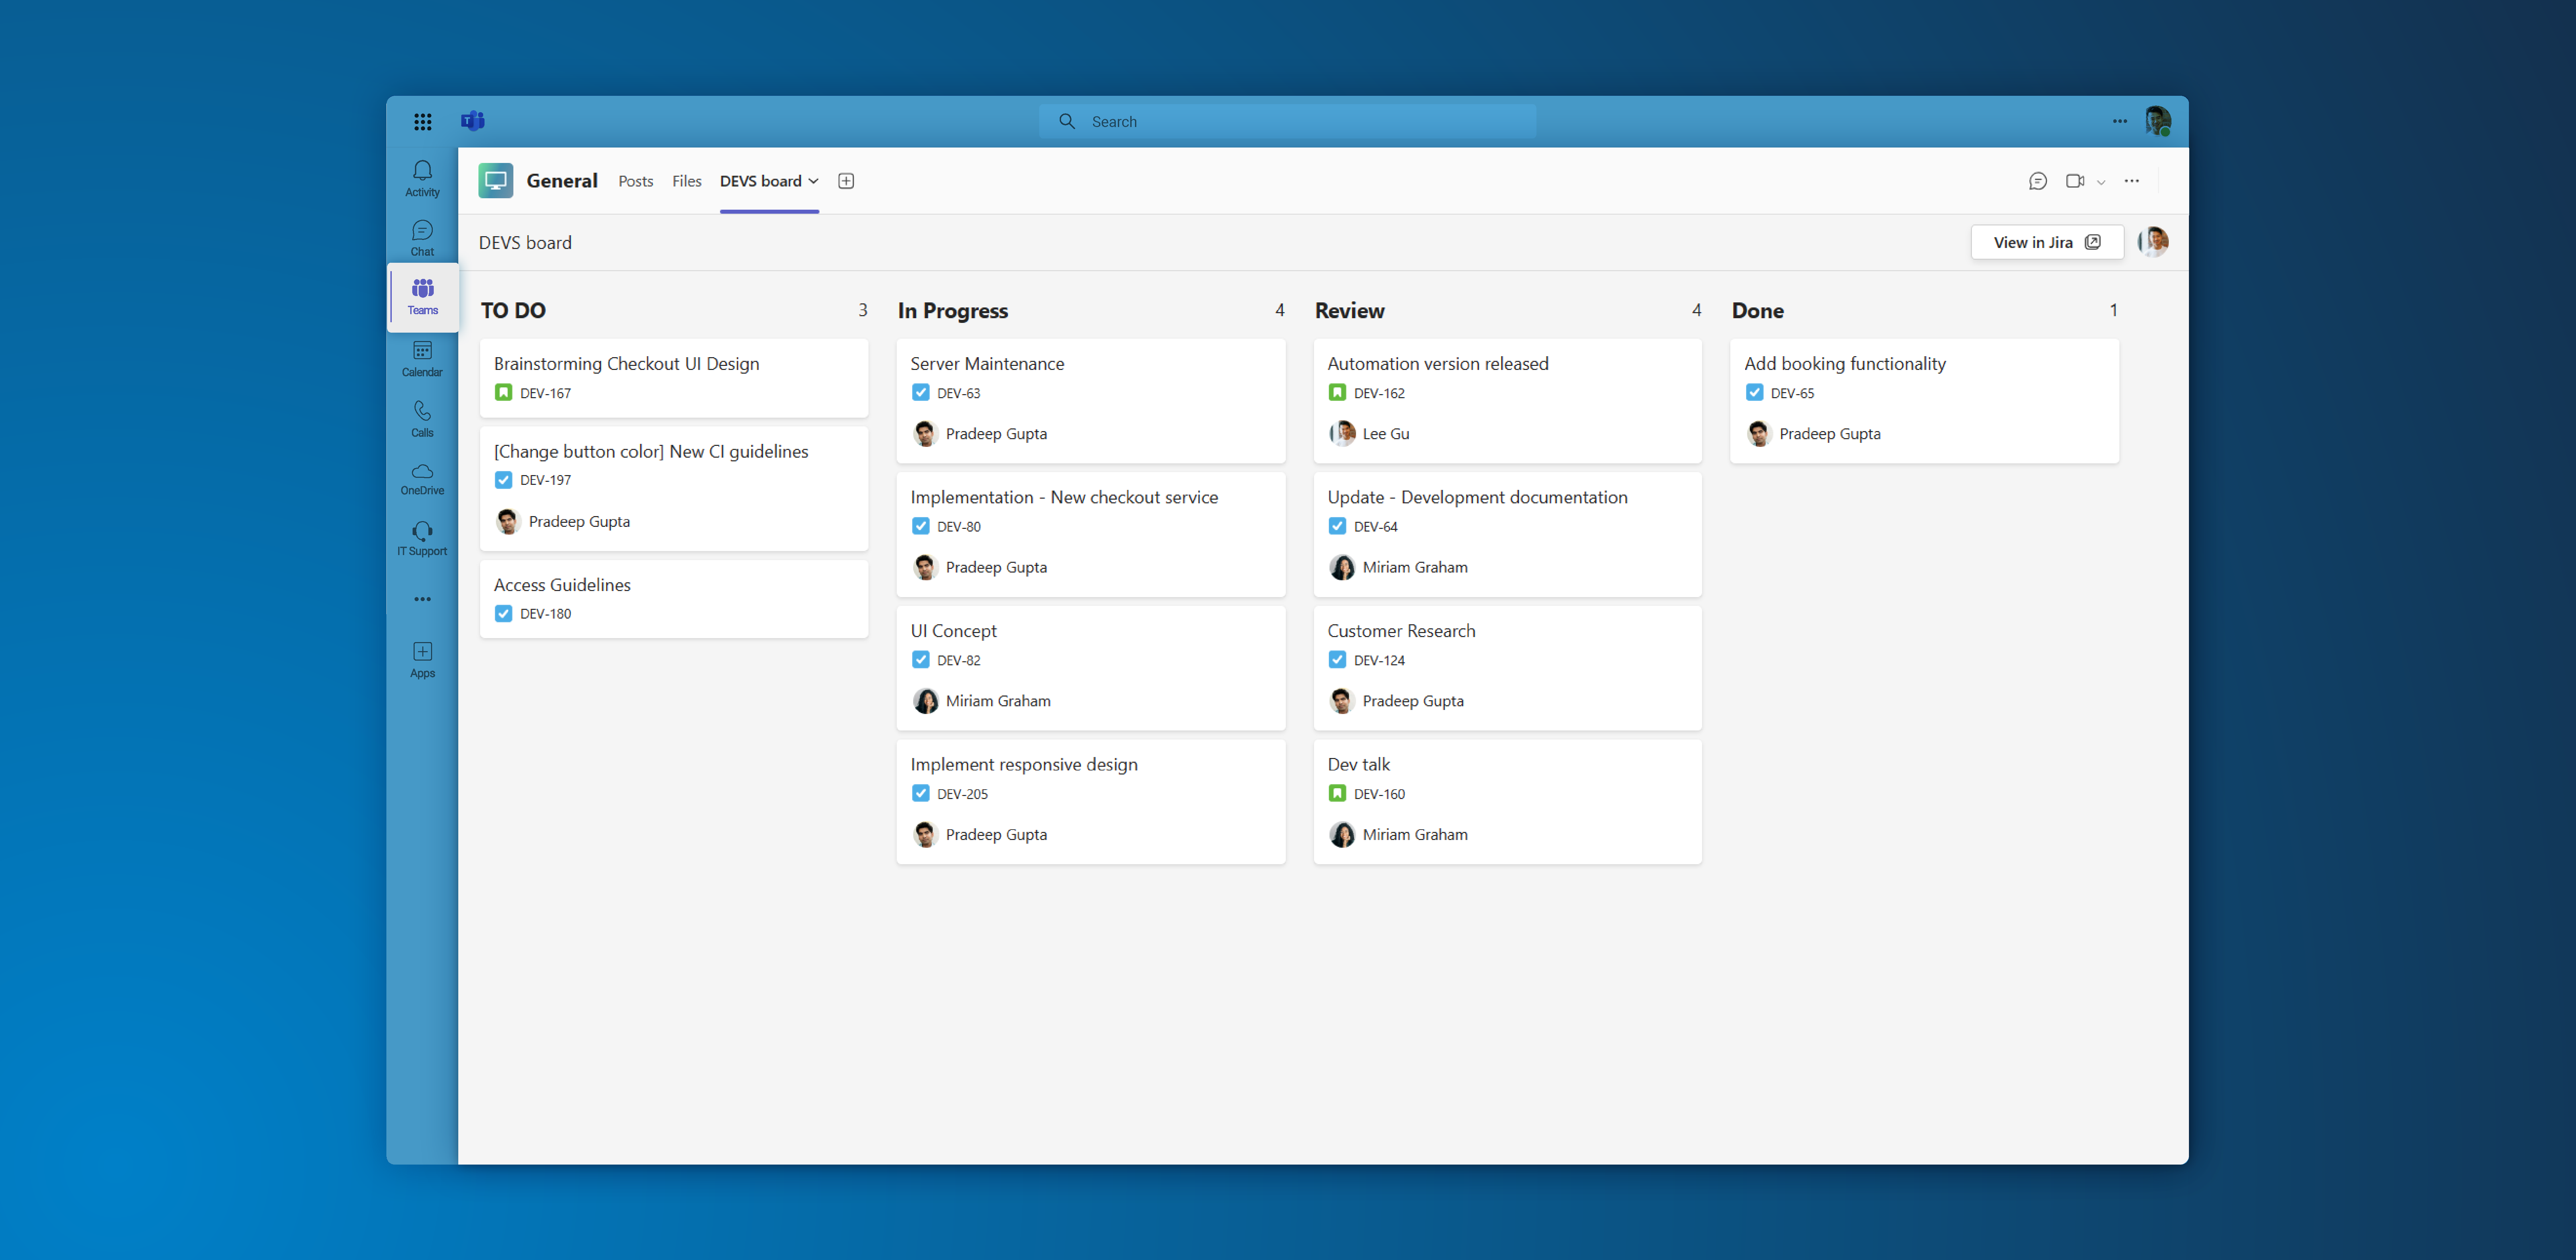The width and height of the screenshot is (2576, 1260).
Task: Open the Activity feed
Action: point(422,178)
